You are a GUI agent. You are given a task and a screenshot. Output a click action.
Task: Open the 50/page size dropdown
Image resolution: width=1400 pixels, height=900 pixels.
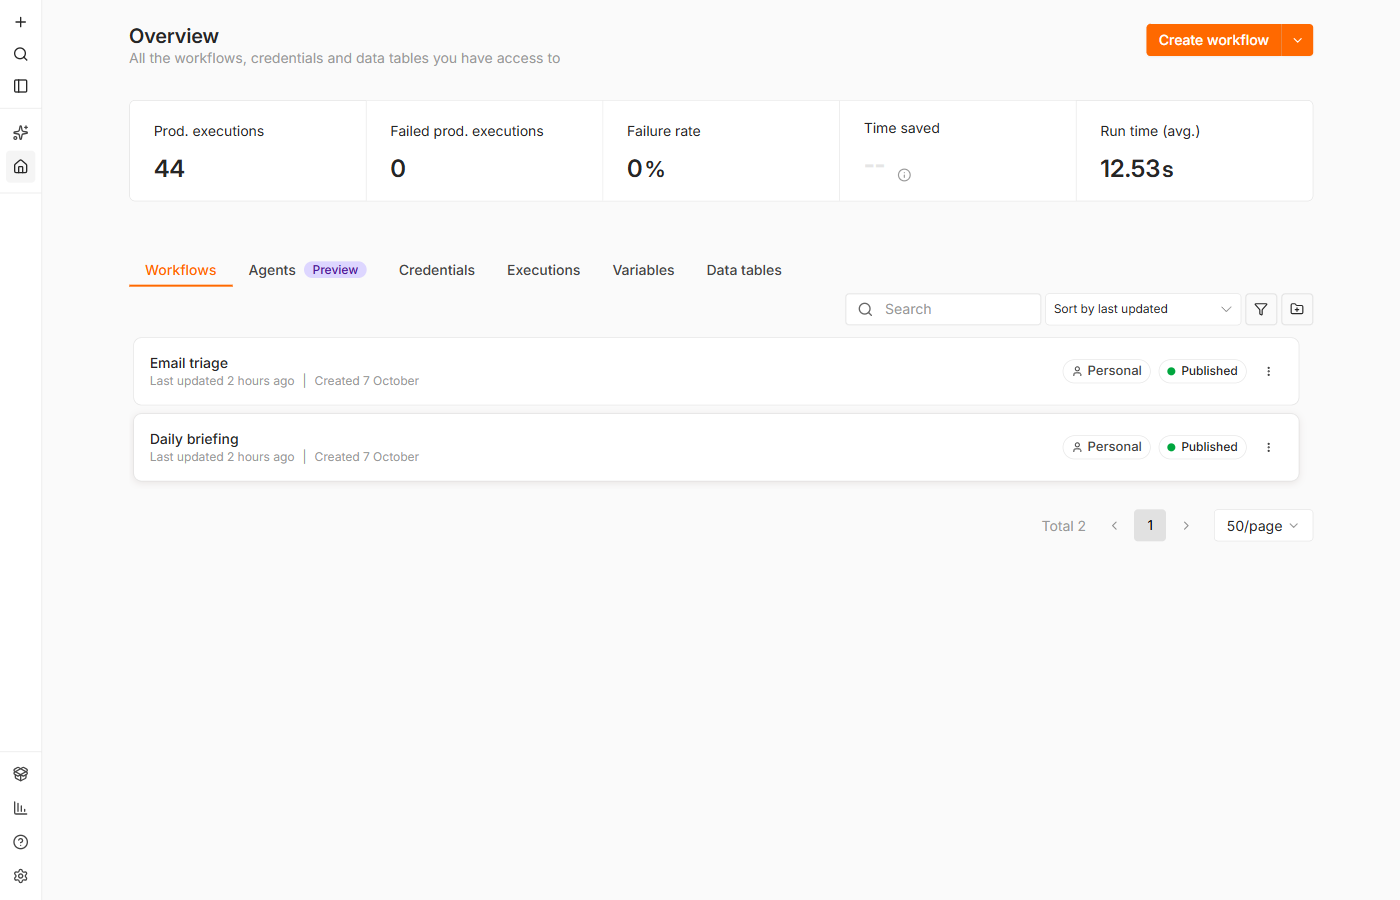[x=1263, y=526]
